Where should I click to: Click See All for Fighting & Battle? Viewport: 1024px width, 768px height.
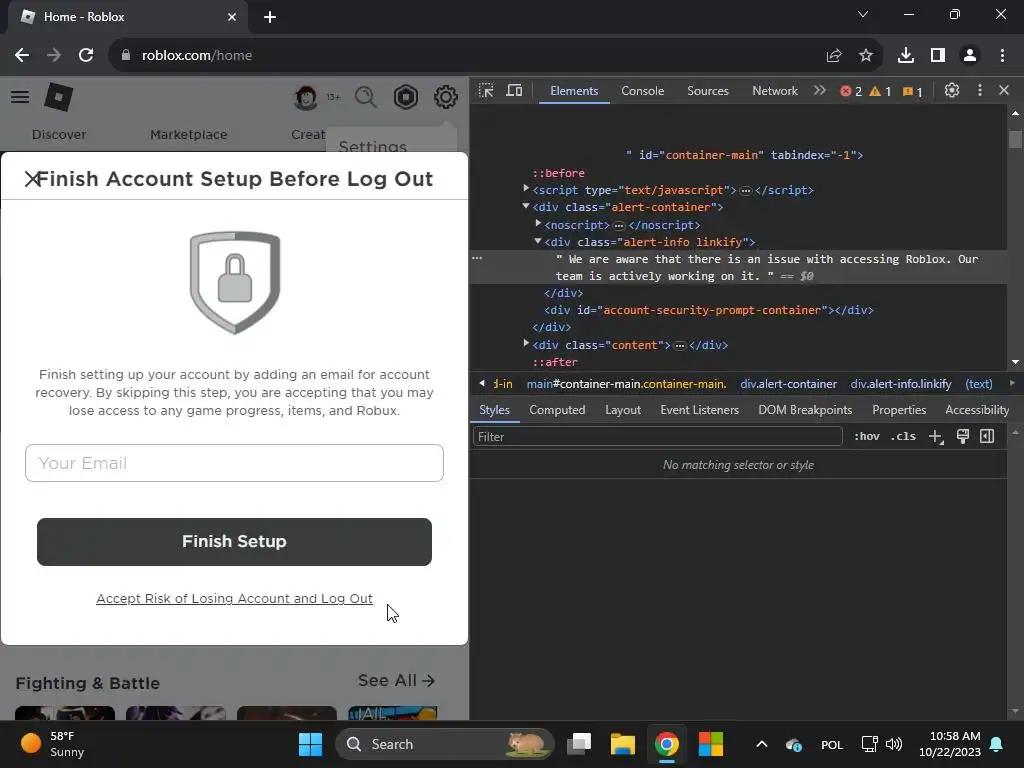point(396,680)
